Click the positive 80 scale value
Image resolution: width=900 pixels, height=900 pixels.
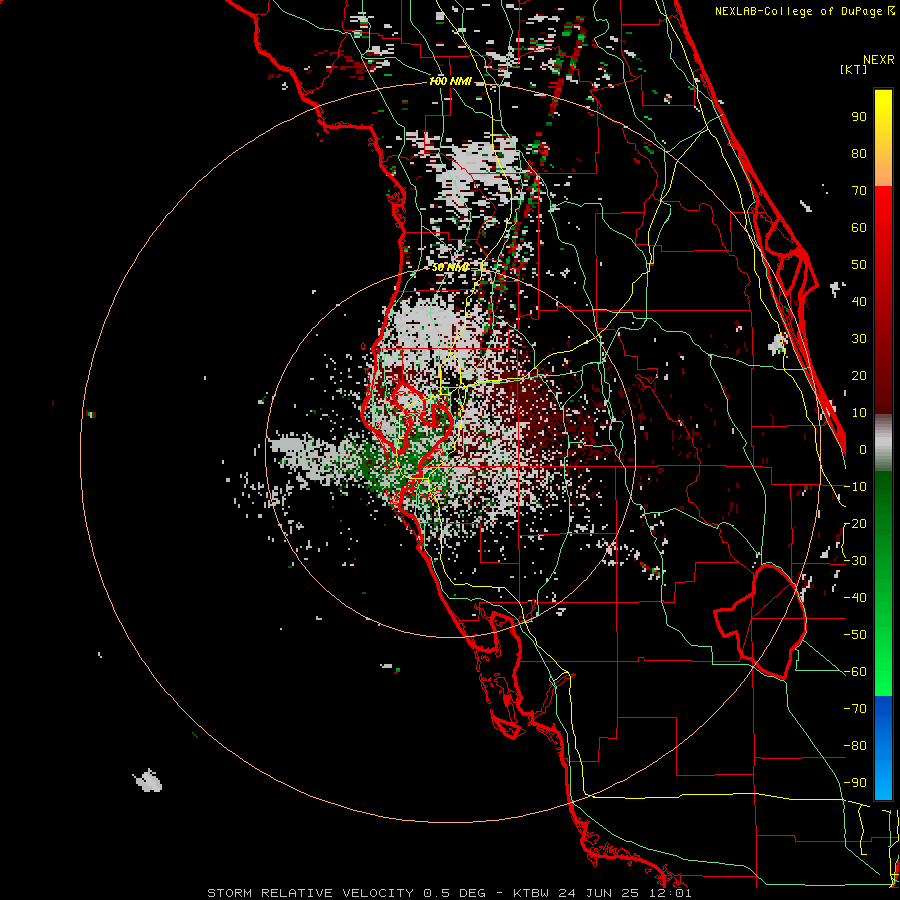point(859,154)
